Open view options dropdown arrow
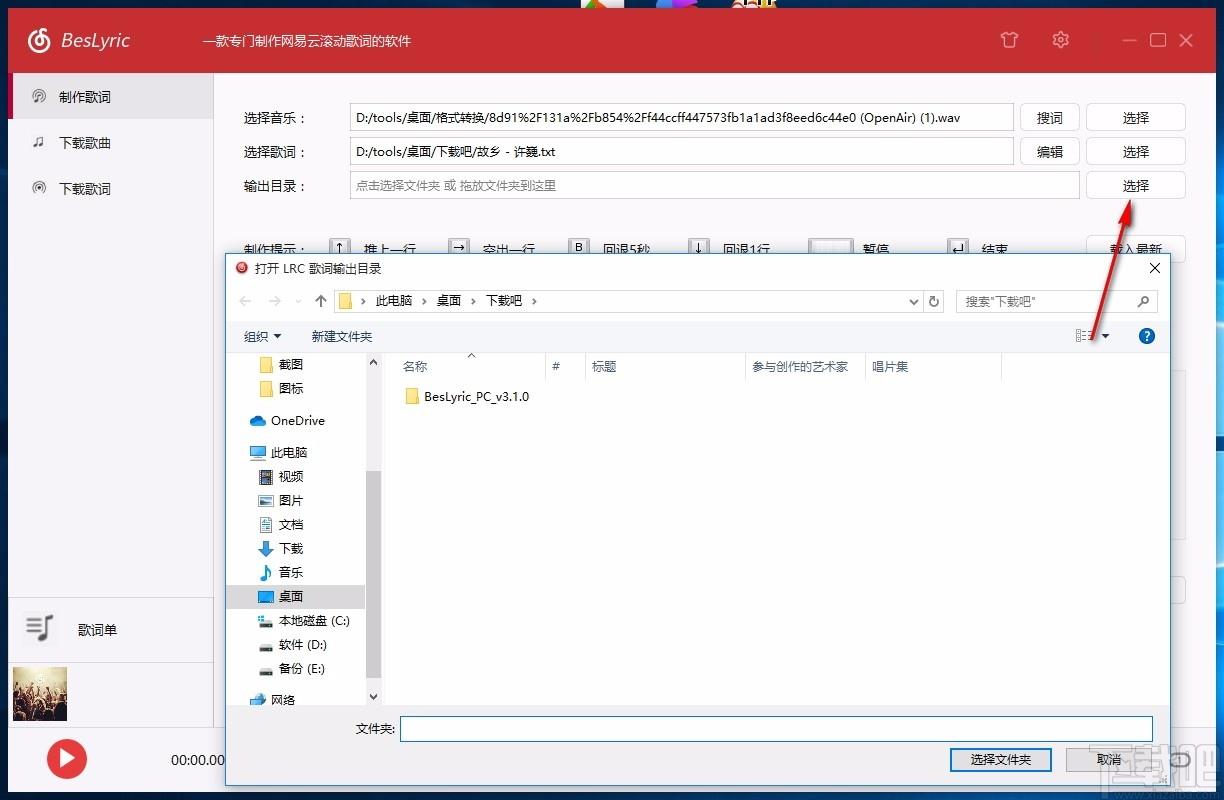 (x=1106, y=336)
